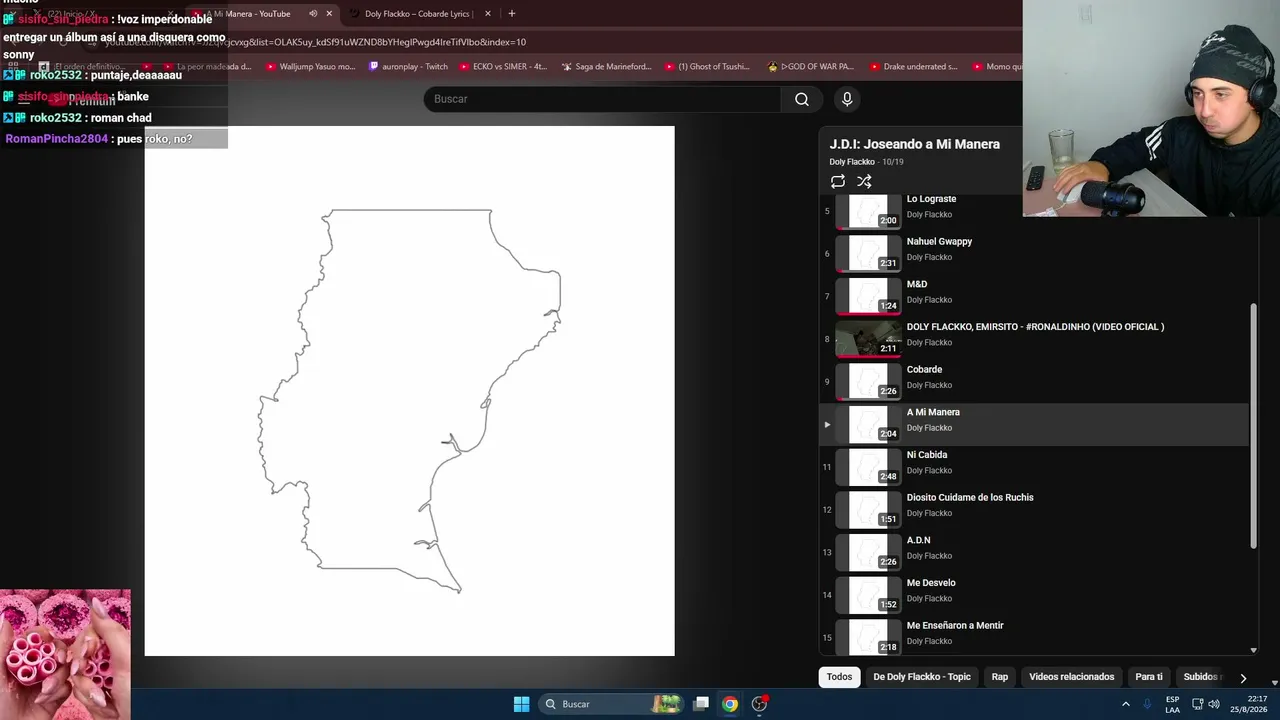This screenshot has height=720, width=1280.
Task: Play A.D.N thumbnail in playlist
Action: tap(868, 552)
